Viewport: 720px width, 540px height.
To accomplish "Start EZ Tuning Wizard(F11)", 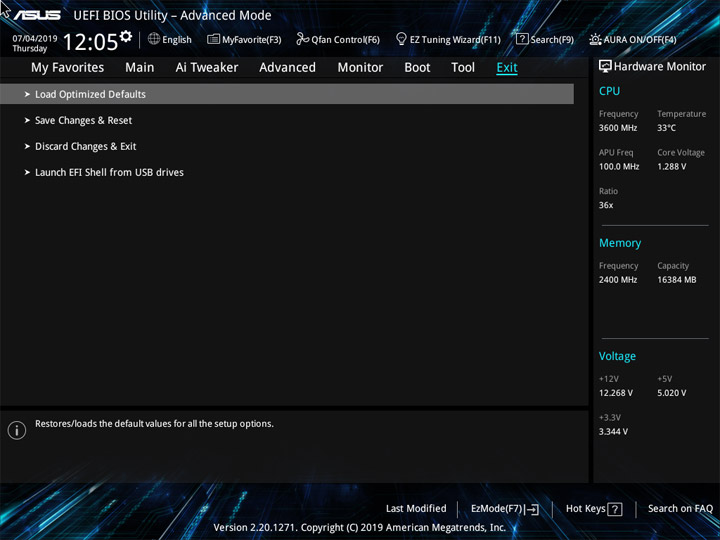I will tap(455, 39).
